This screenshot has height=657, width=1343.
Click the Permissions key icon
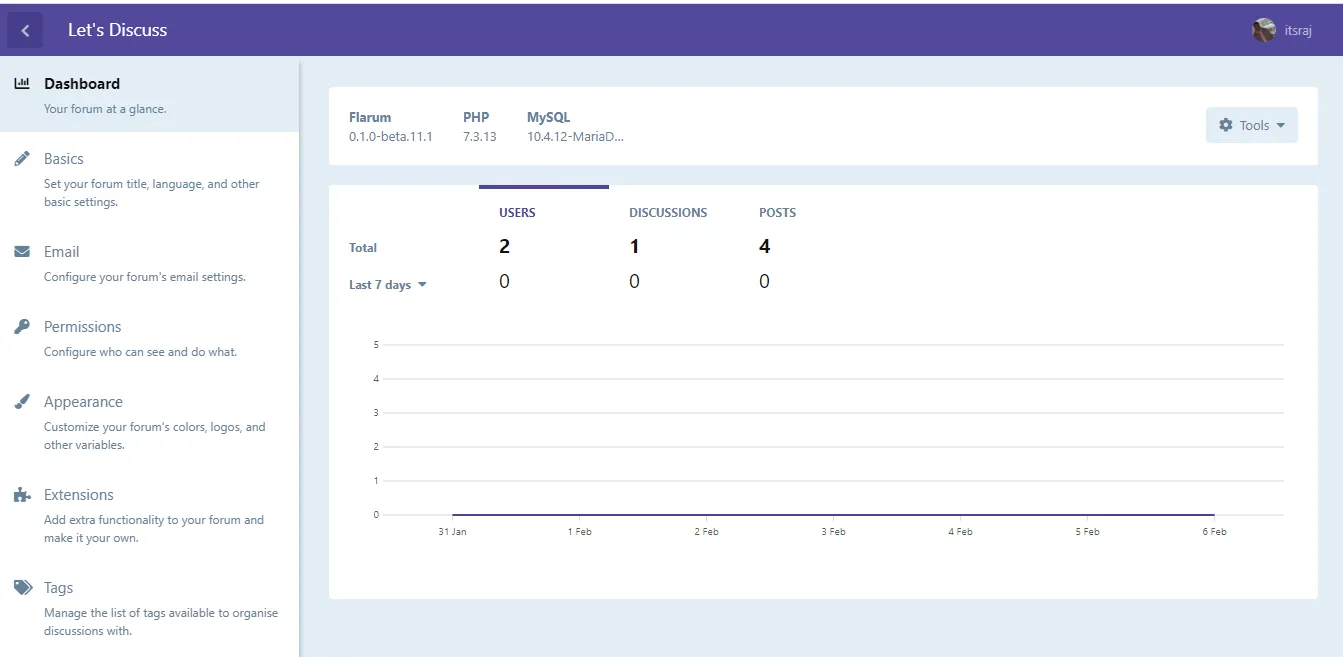(x=22, y=327)
